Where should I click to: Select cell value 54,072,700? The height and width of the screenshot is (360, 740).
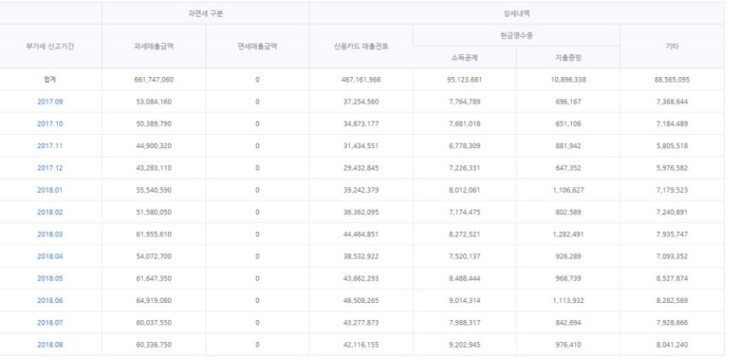pos(154,257)
